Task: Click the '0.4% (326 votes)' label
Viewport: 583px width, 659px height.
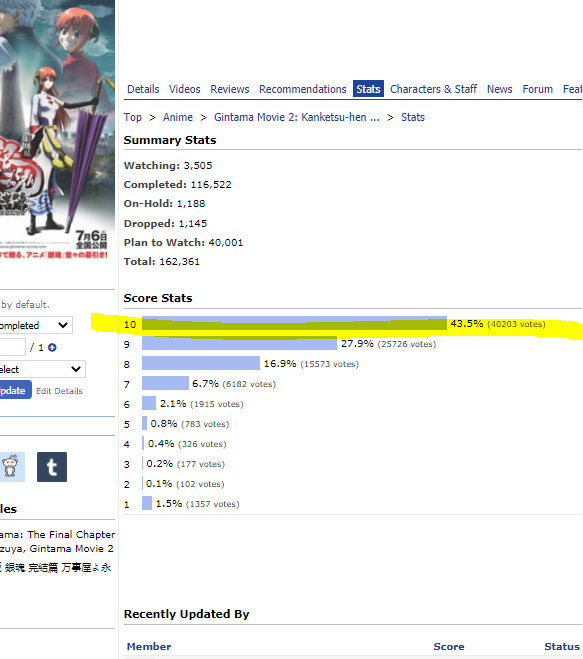Action: [187, 444]
